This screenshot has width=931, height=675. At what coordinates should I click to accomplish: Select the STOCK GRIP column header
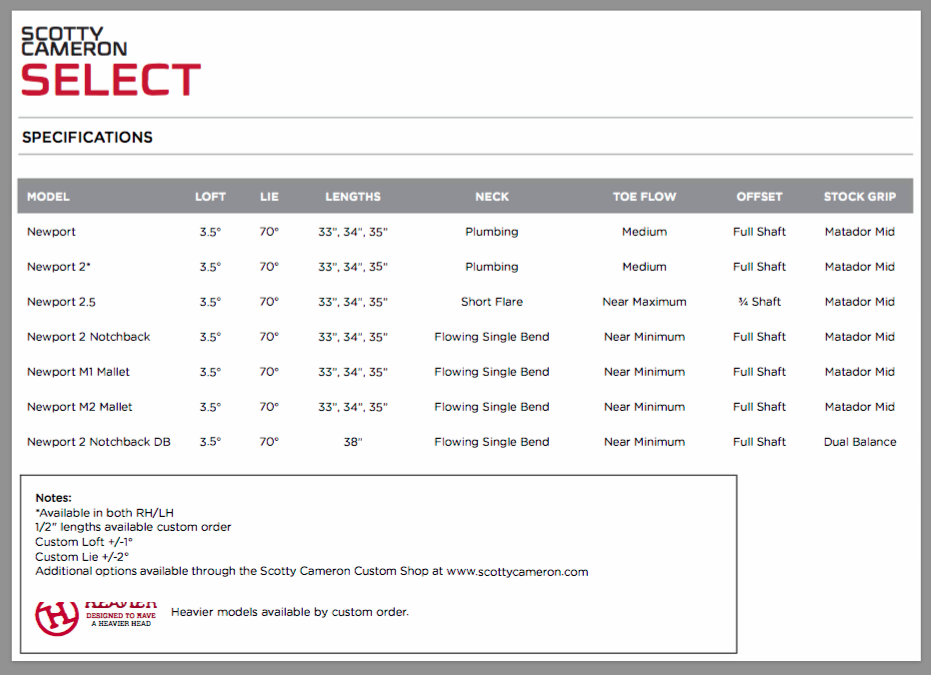(x=859, y=197)
